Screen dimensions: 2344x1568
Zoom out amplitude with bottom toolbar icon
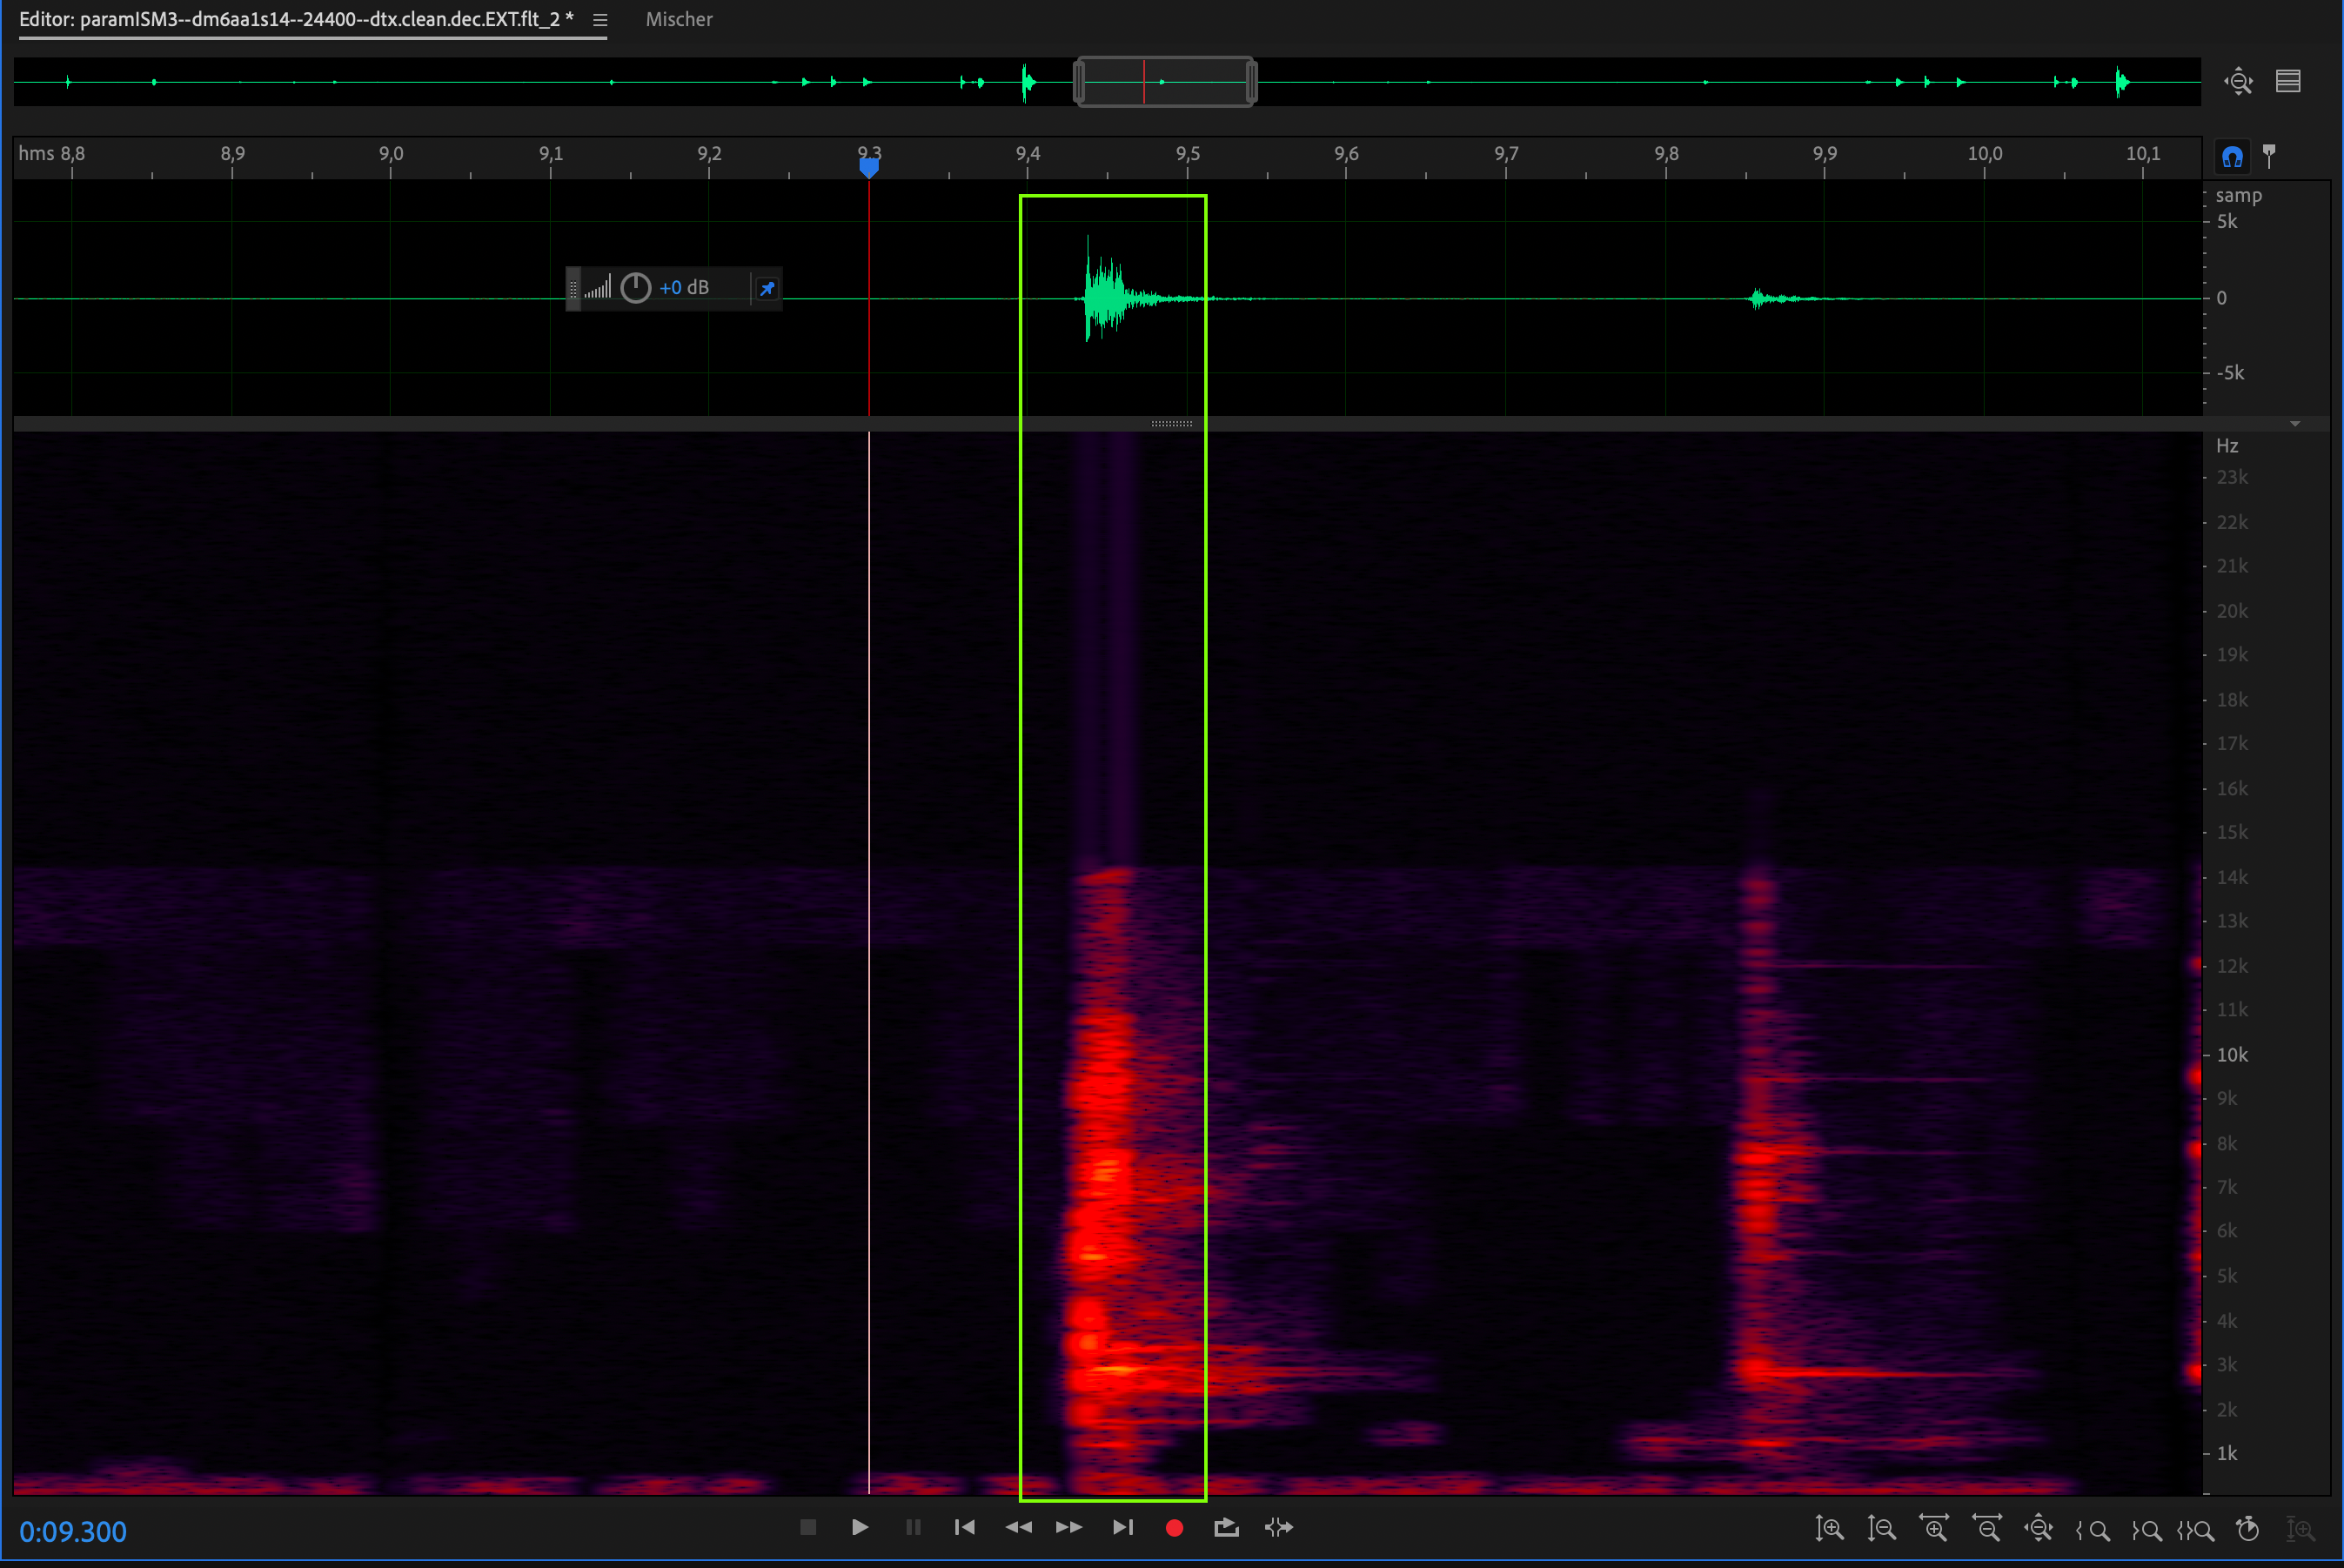pyautogui.click(x=1881, y=1529)
